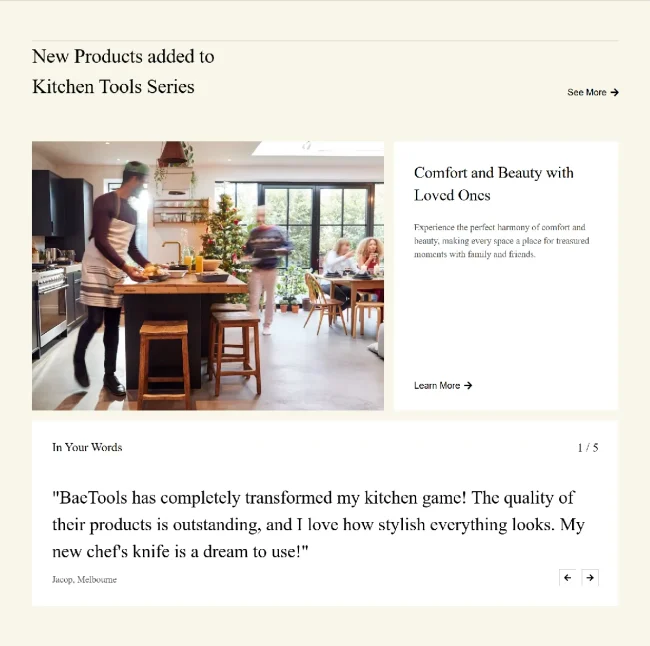The width and height of the screenshot is (650, 646).
Task: Click empty space in Comfort and Beauty card
Action: pyautogui.click(x=506, y=319)
